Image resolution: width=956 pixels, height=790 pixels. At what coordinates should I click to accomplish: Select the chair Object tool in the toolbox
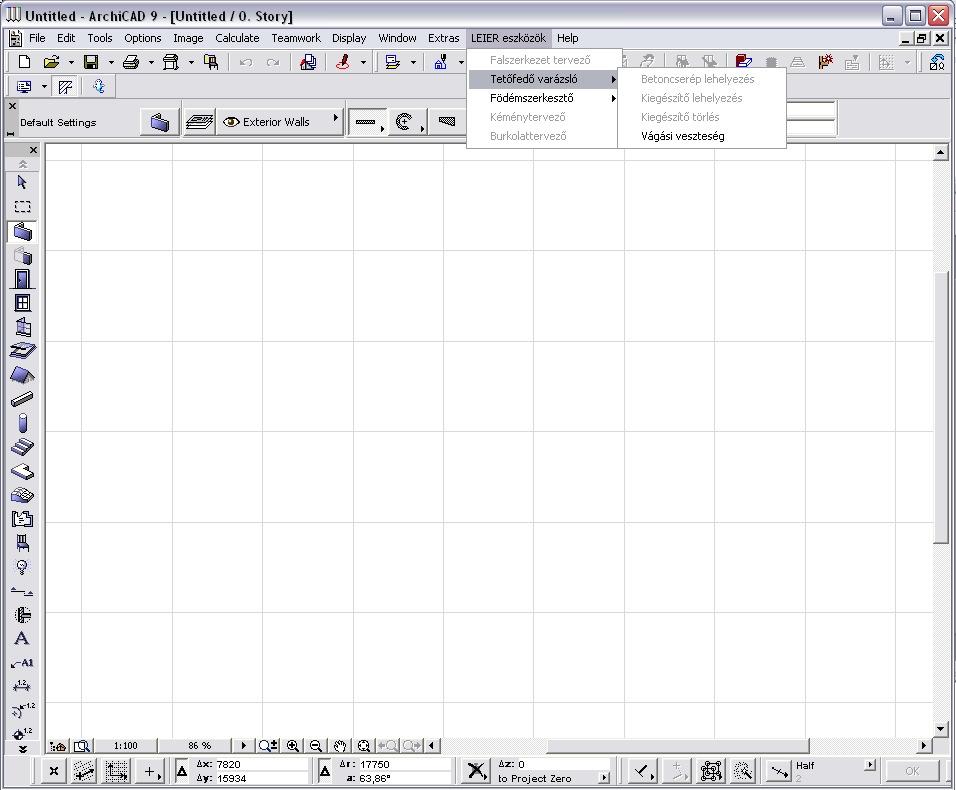tap(23, 543)
